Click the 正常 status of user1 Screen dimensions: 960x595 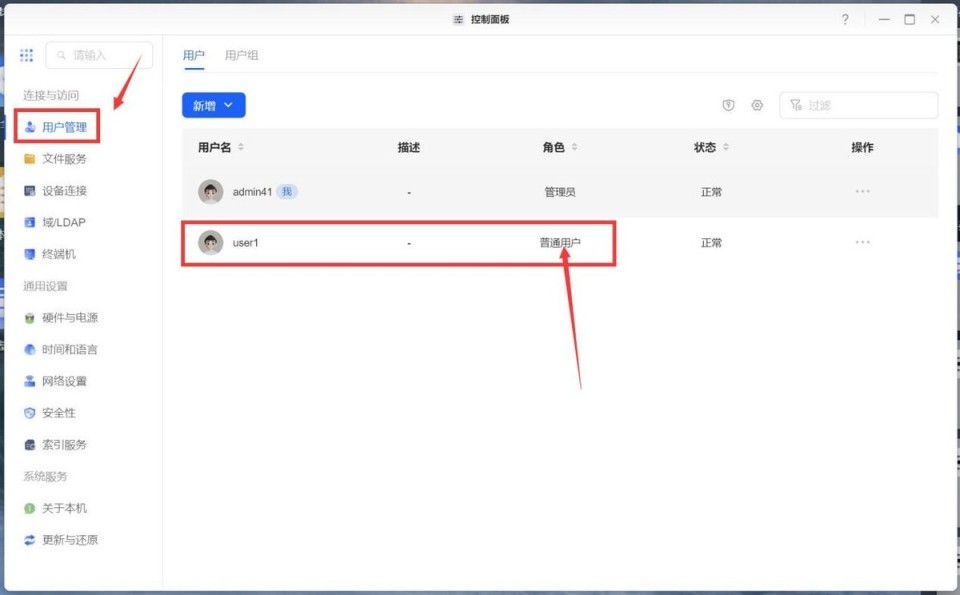click(x=711, y=243)
